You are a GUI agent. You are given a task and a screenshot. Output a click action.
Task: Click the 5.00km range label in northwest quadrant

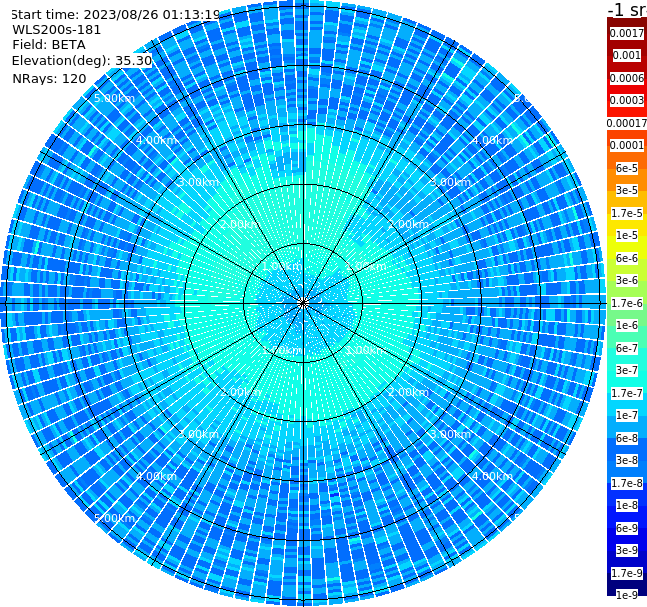[115, 98]
